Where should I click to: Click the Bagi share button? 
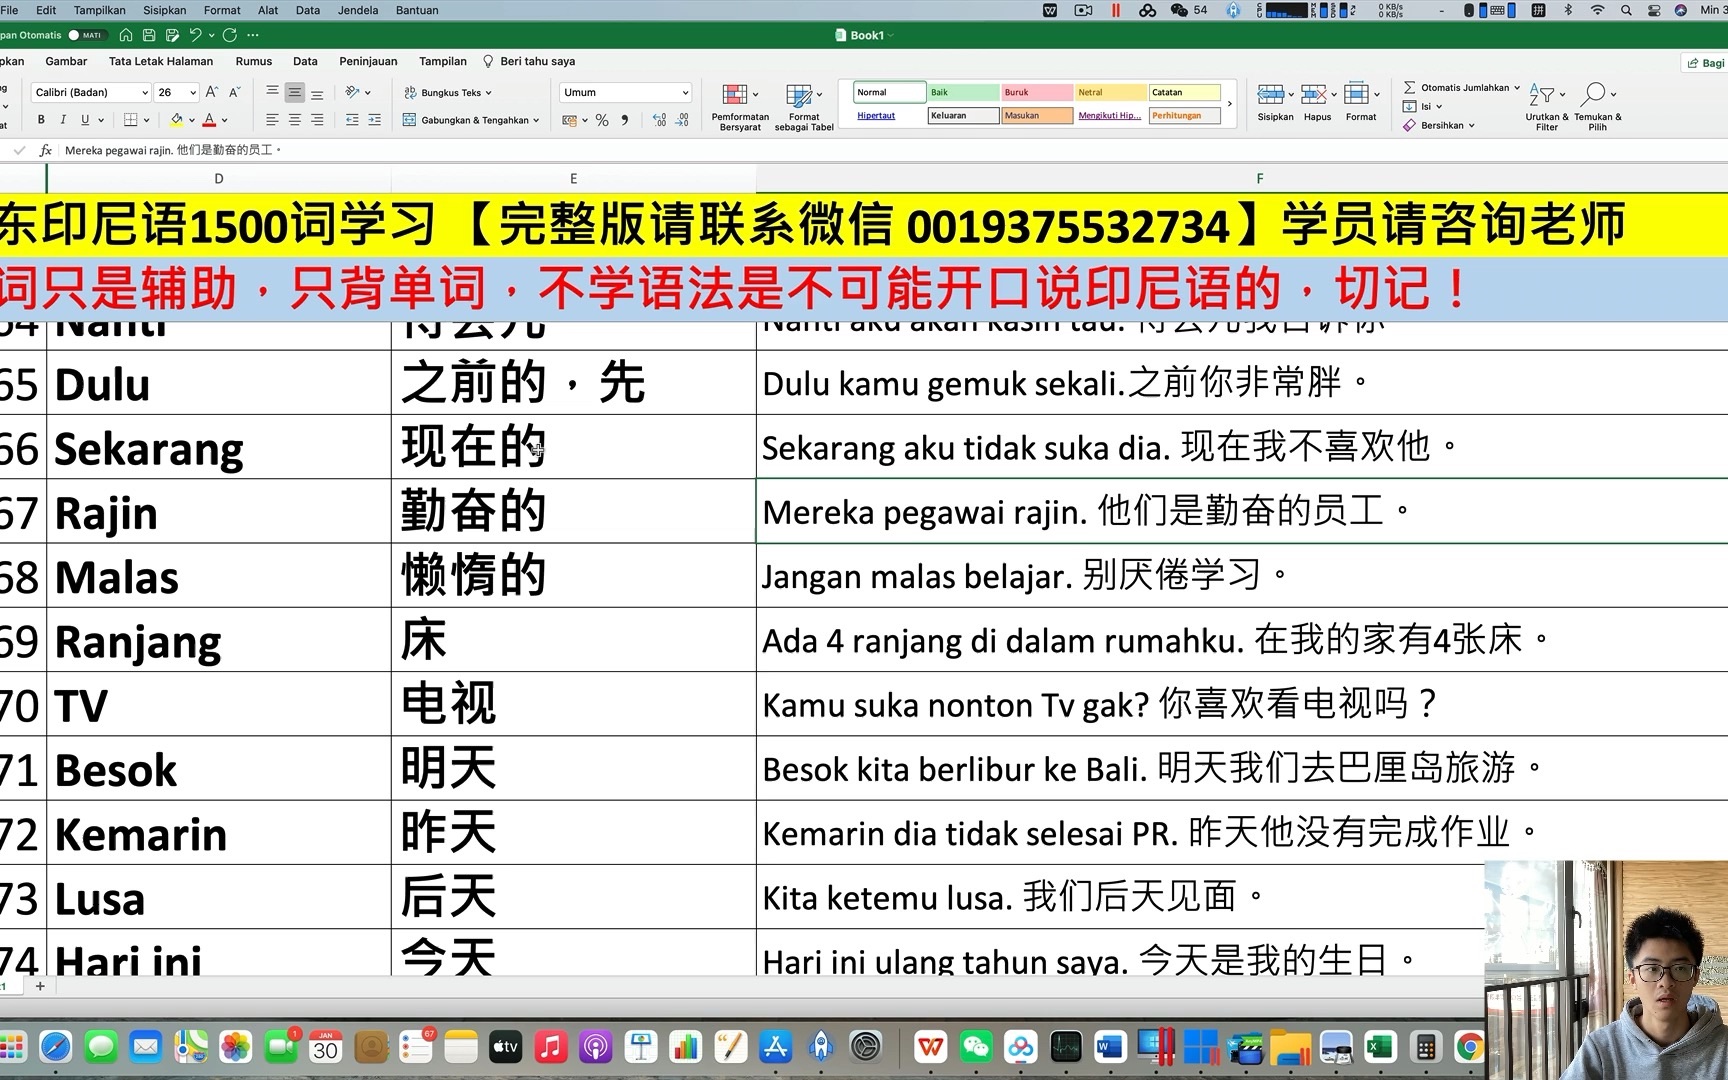(x=1706, y=62)
